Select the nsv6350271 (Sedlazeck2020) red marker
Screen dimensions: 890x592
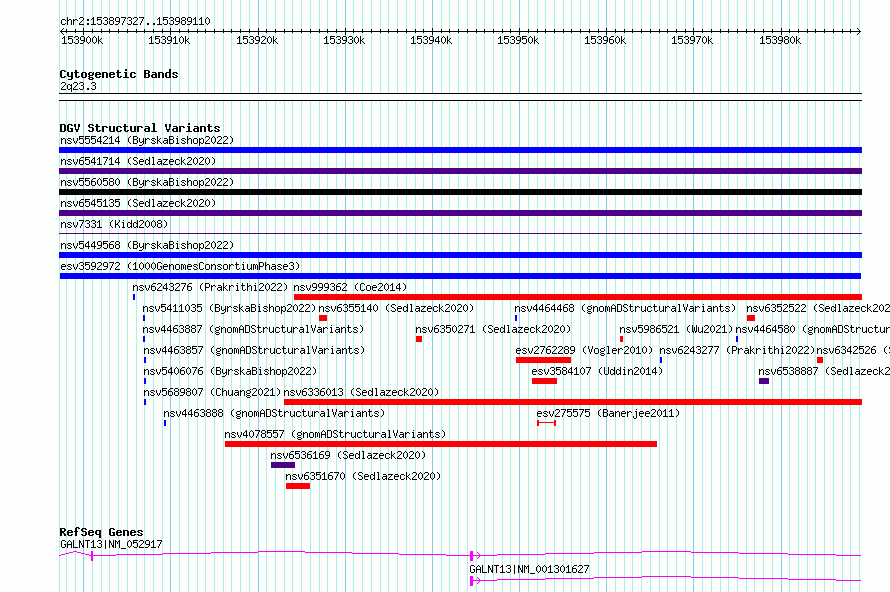tap(419, 339)
